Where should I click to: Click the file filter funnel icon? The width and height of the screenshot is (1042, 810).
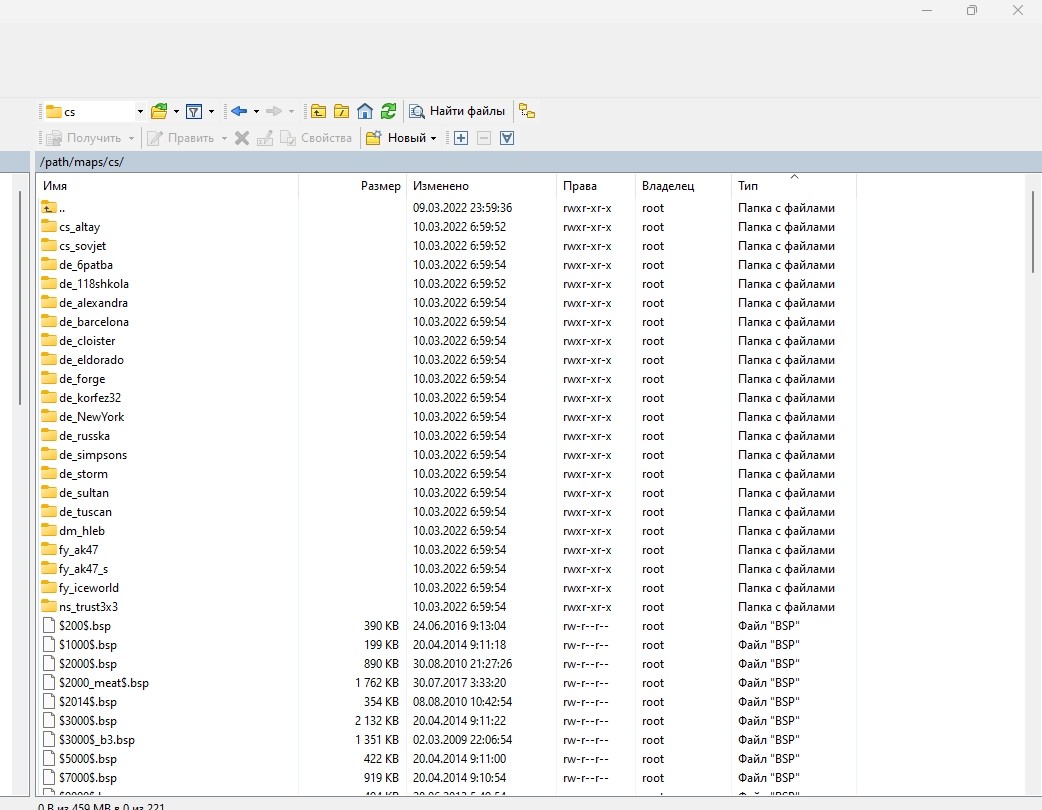[x=194, y=111]
